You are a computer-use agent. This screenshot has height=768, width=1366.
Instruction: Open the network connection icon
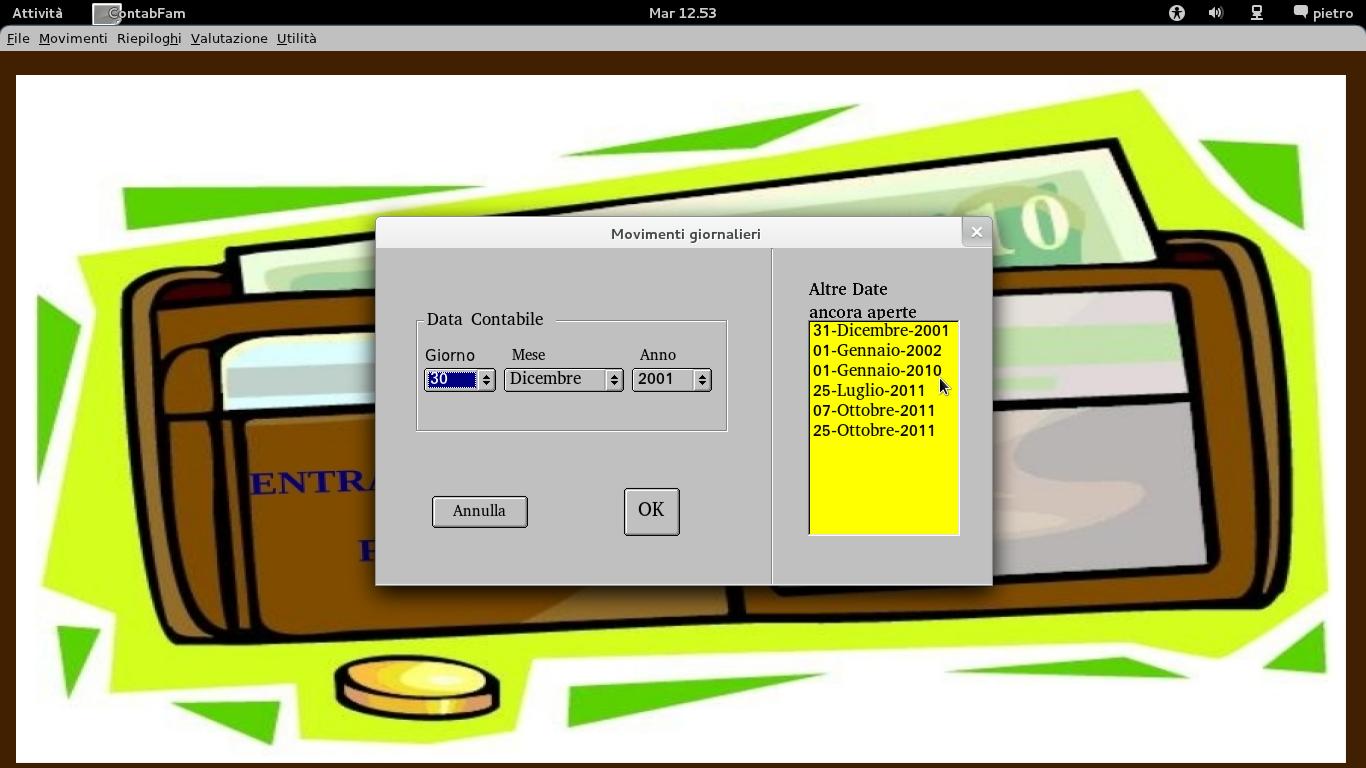pyautogui.click(x=1257, y=13)
